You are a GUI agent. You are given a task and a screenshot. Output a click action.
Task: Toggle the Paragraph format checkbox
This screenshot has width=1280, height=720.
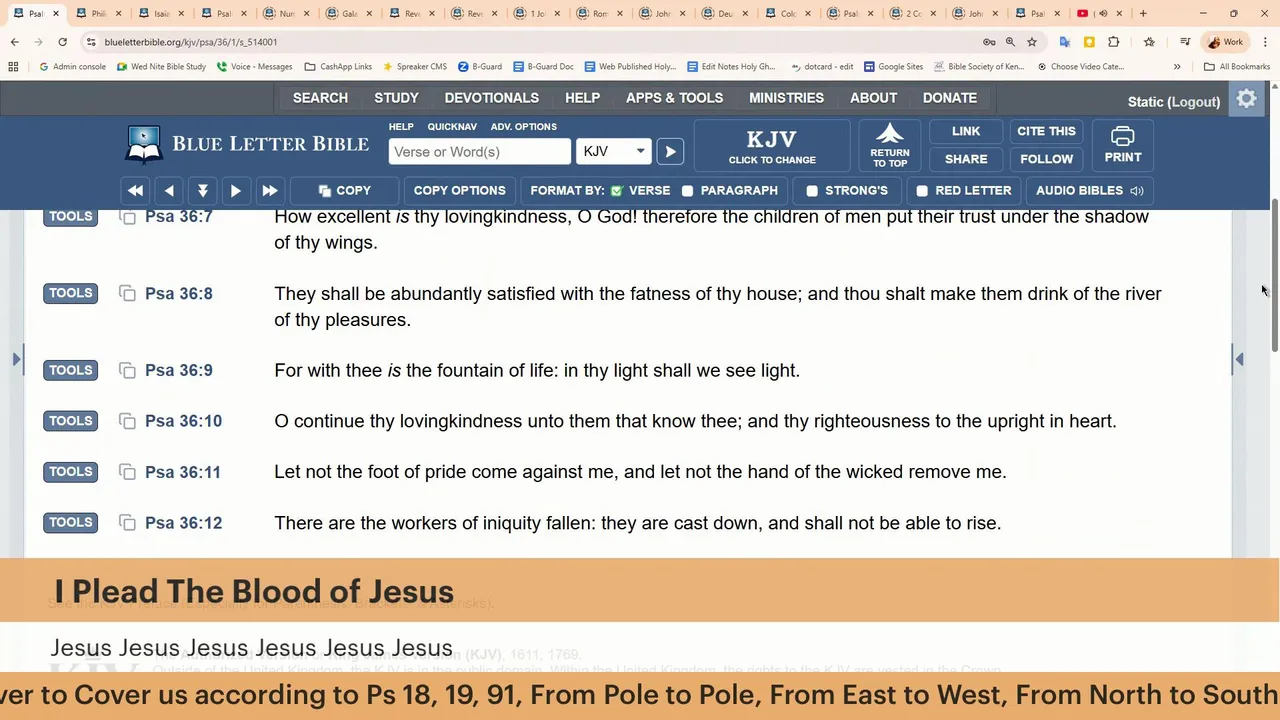pos(688,190)
